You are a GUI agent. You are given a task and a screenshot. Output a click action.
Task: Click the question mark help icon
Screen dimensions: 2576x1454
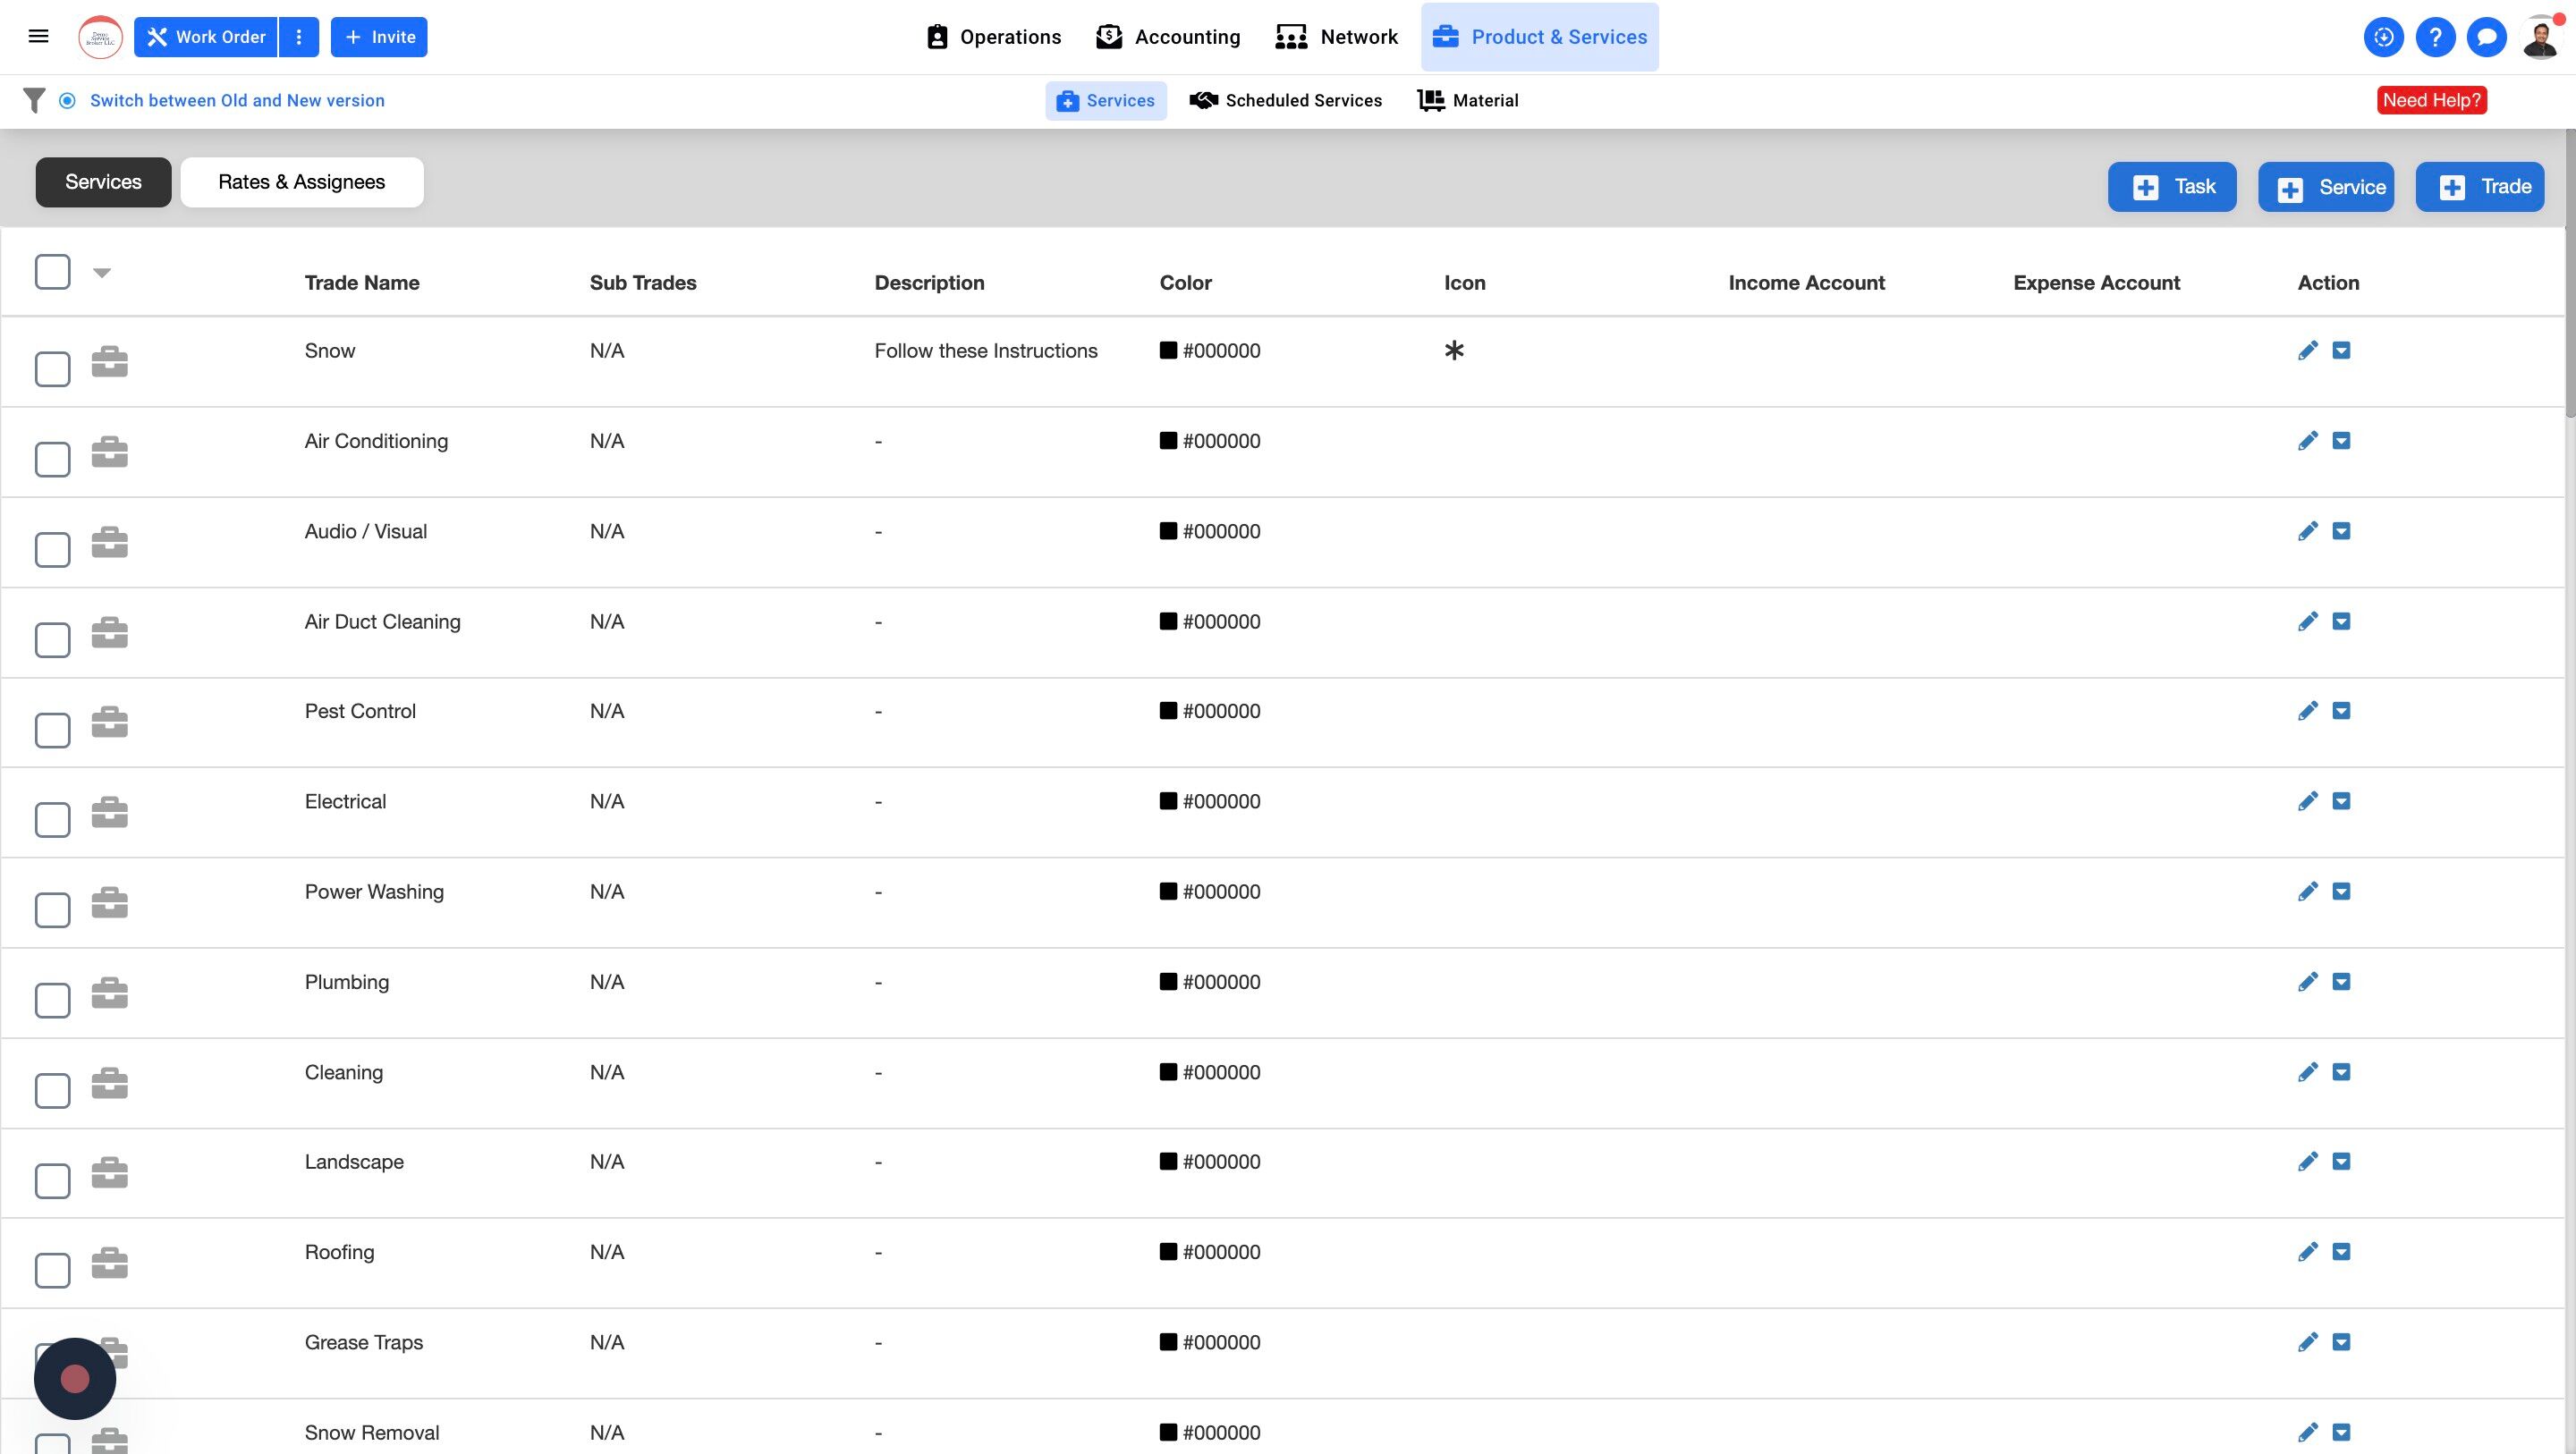2435,38
